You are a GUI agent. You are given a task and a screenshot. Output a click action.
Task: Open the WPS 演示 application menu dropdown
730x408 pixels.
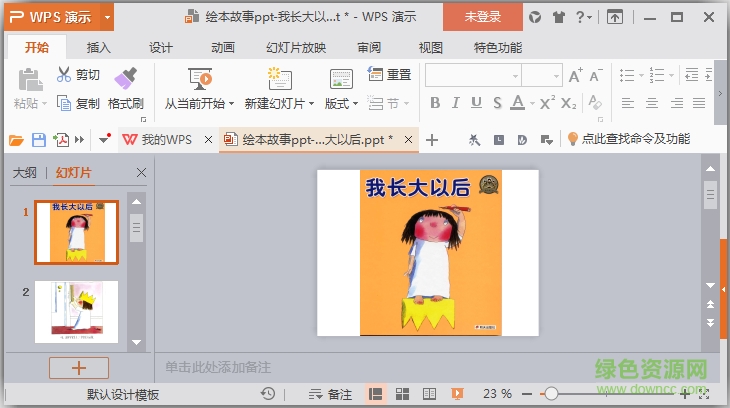click(107, 16)
